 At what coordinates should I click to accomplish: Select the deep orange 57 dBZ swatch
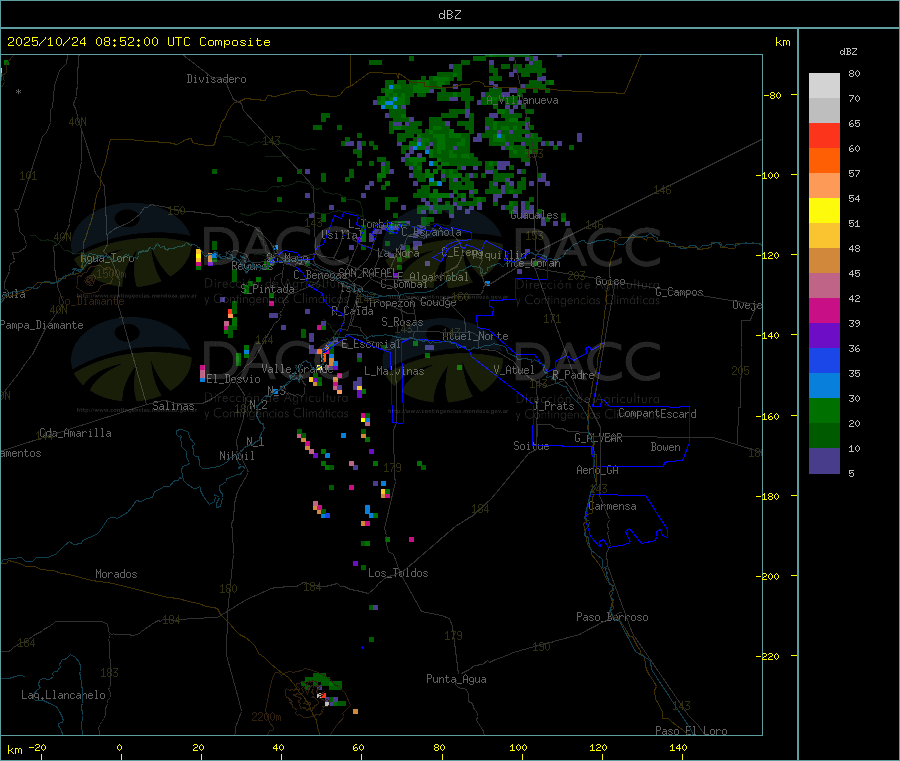(x=824, y=161)
